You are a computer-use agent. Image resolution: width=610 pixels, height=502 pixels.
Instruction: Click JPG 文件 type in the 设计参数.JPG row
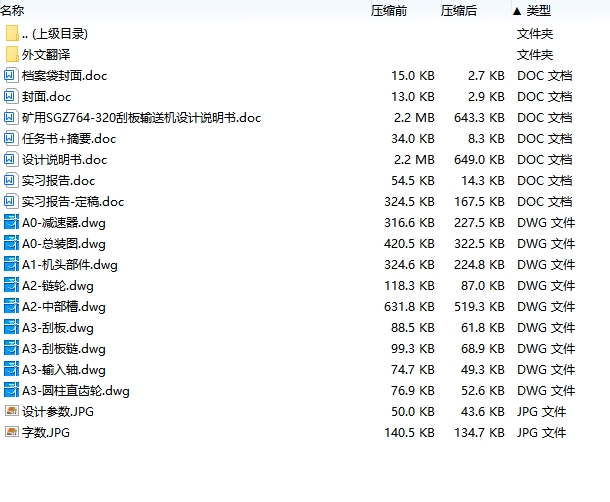[541, 411]
